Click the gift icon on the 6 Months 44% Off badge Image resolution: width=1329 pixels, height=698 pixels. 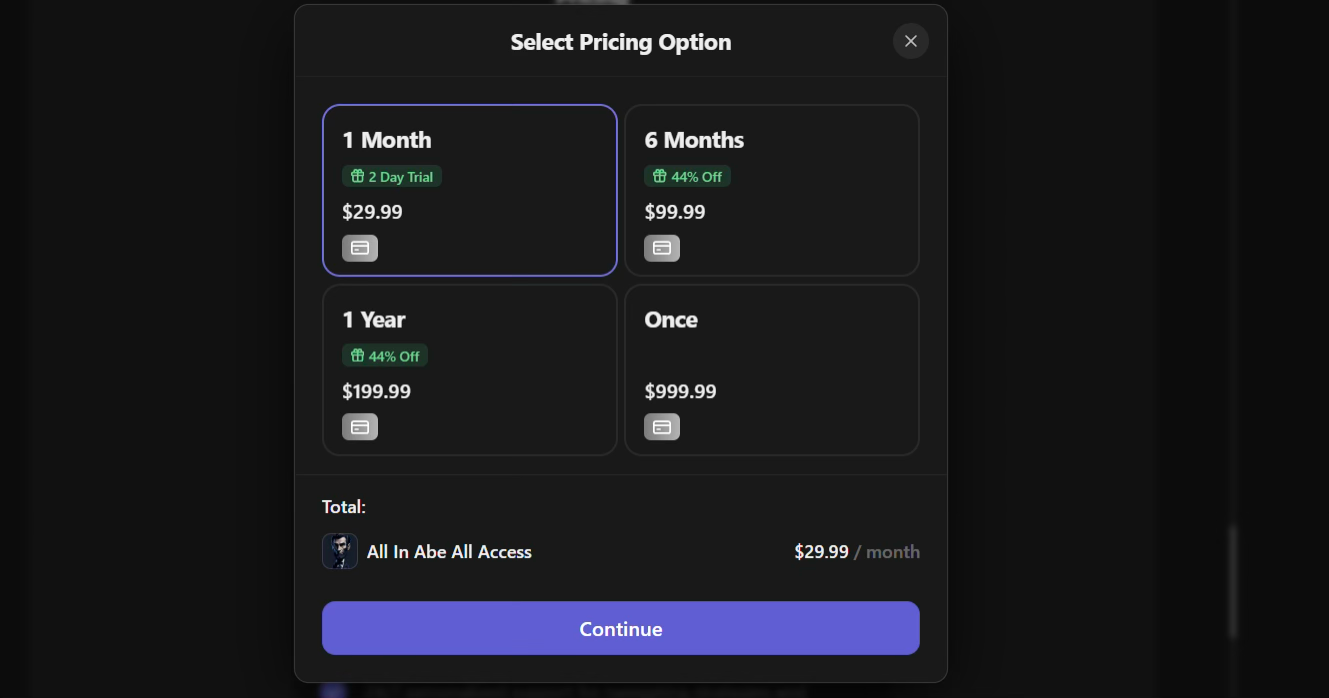(x=659, y=175)
